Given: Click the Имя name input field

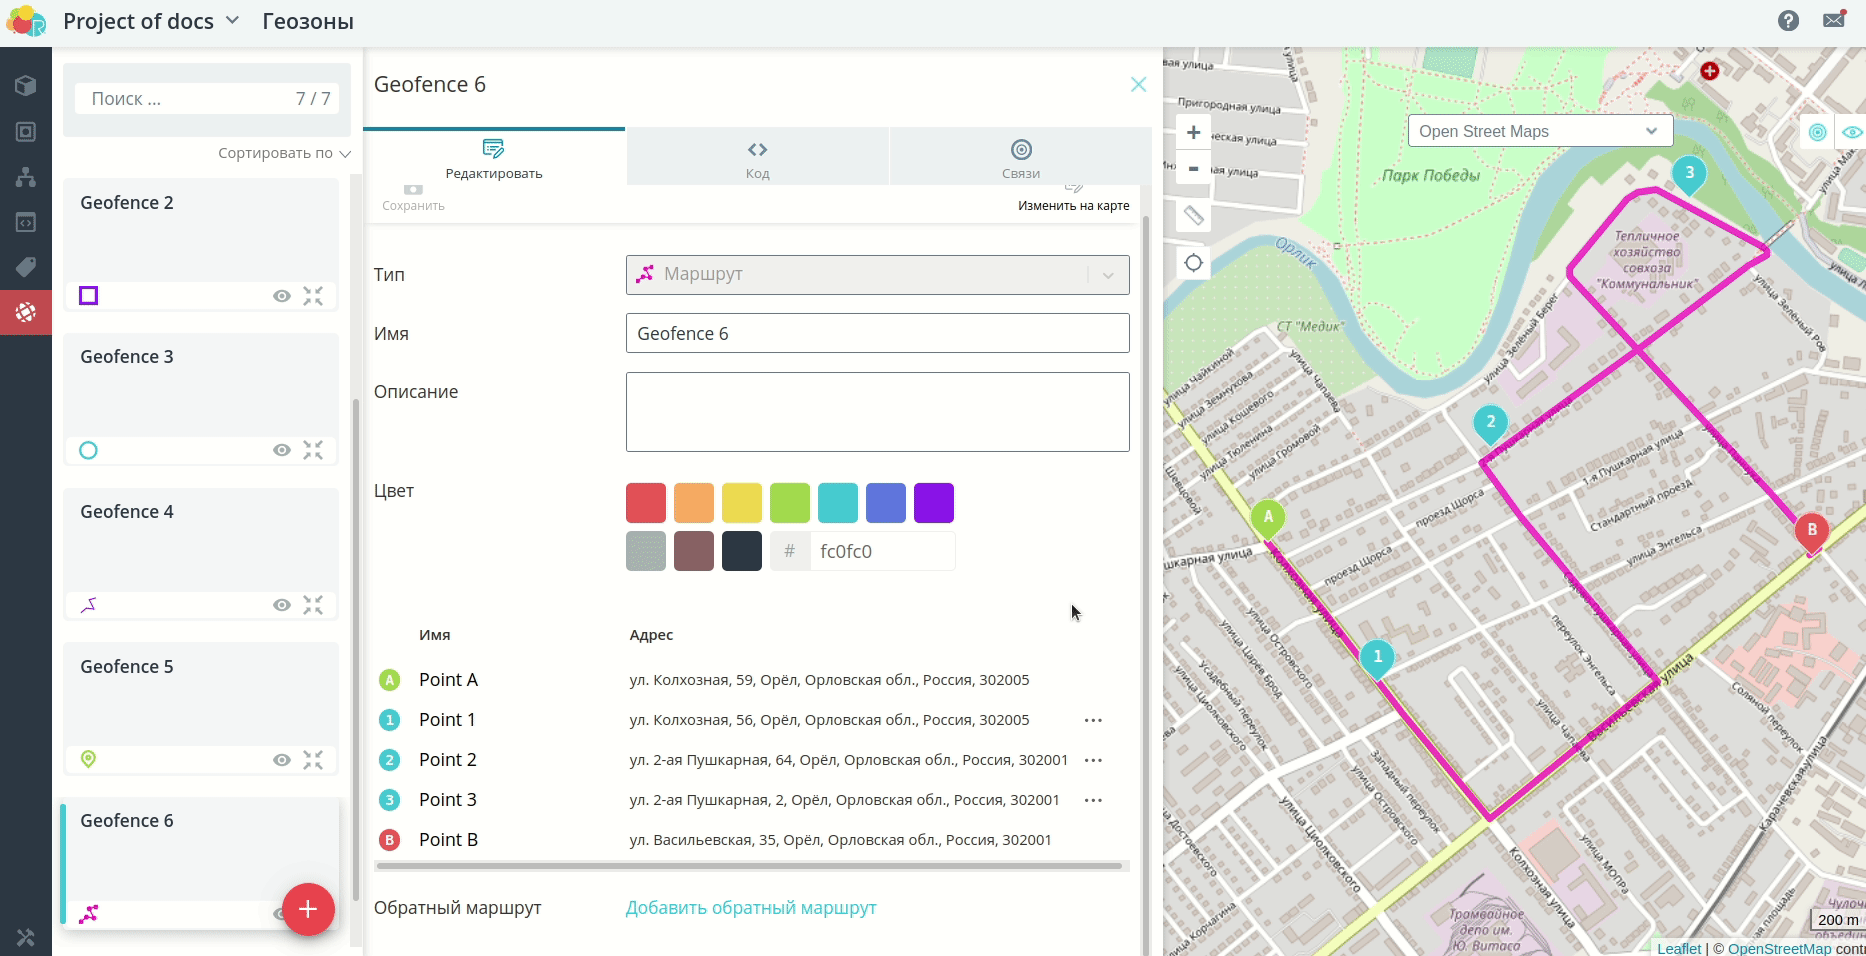Looking at the screenshot, I should coord(877,333).
